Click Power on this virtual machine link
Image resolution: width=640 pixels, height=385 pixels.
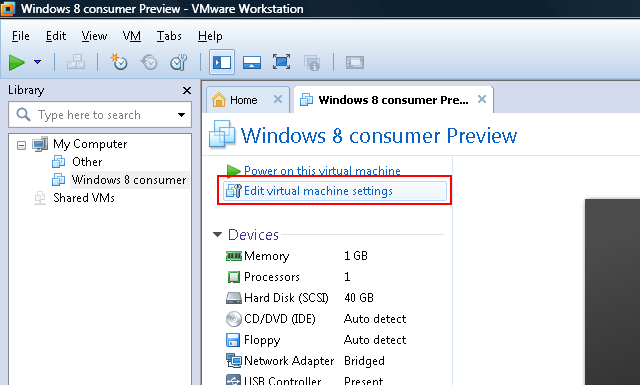(x=322, y=171)
